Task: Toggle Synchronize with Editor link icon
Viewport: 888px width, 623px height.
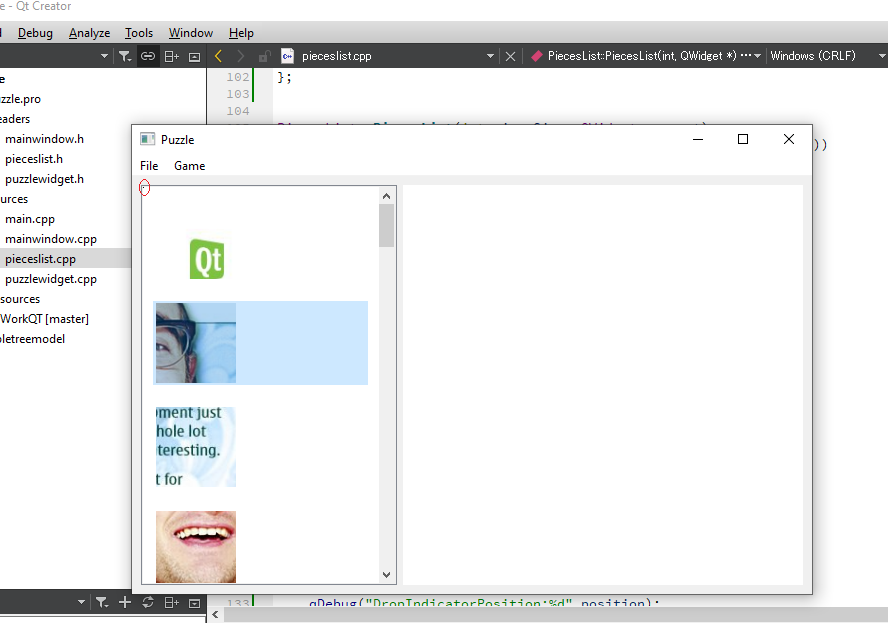Action: click(x=148, y=56)
